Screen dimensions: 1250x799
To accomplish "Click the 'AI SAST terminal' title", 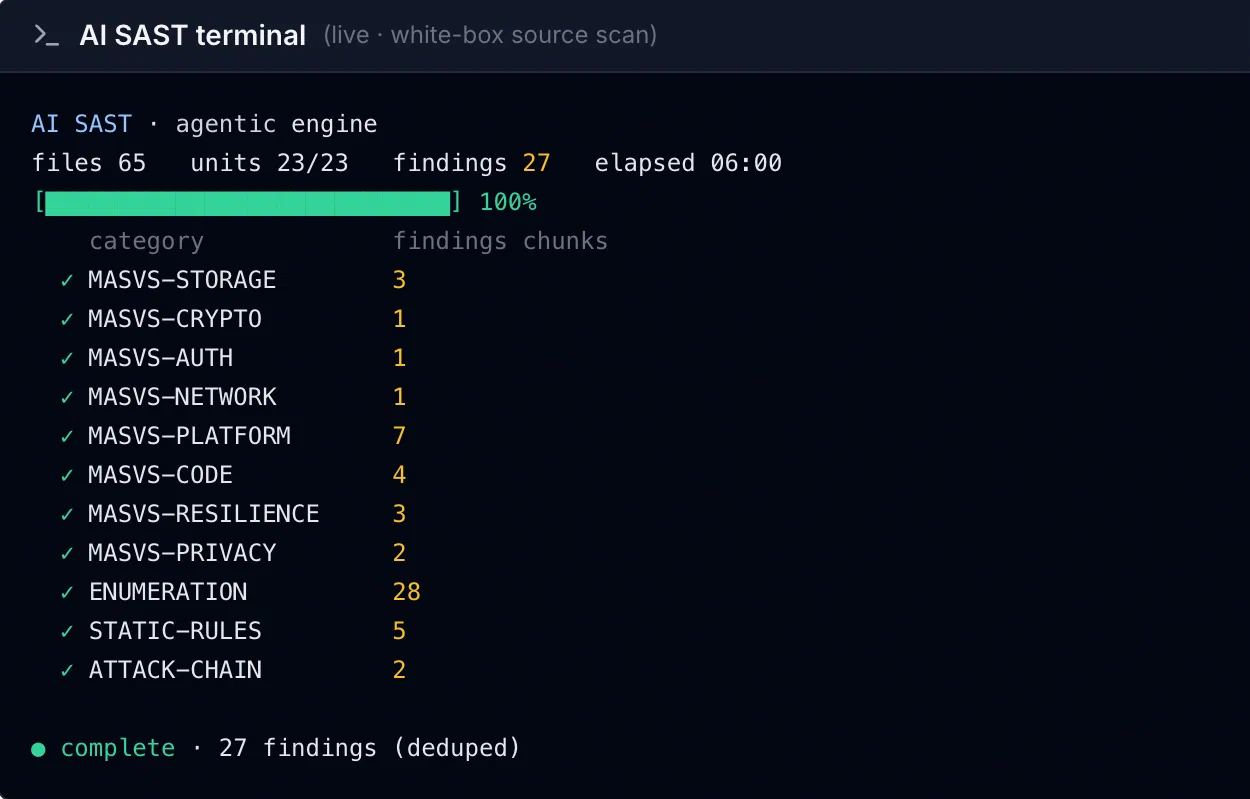I will pyautogui.click(x=193, y=35).
